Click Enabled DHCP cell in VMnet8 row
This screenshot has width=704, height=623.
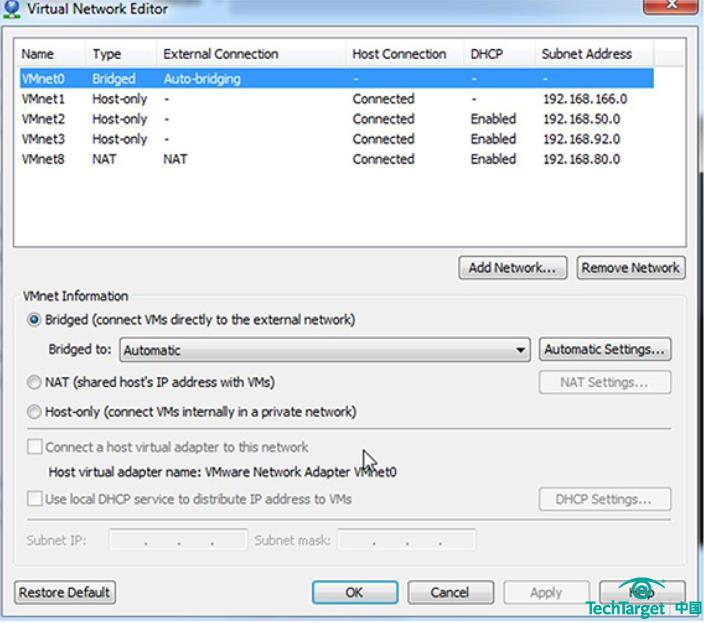tap(493, 159)
